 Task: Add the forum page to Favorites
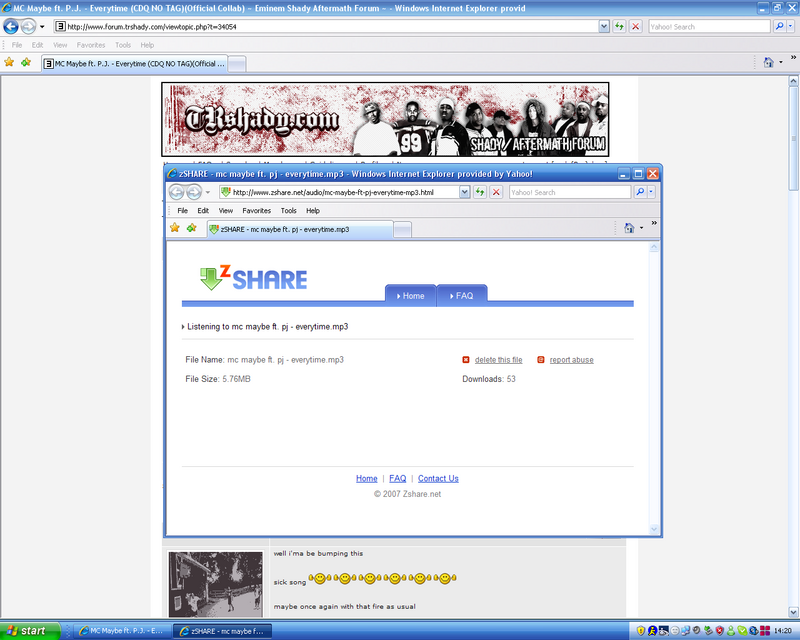[x=26, y=62]
